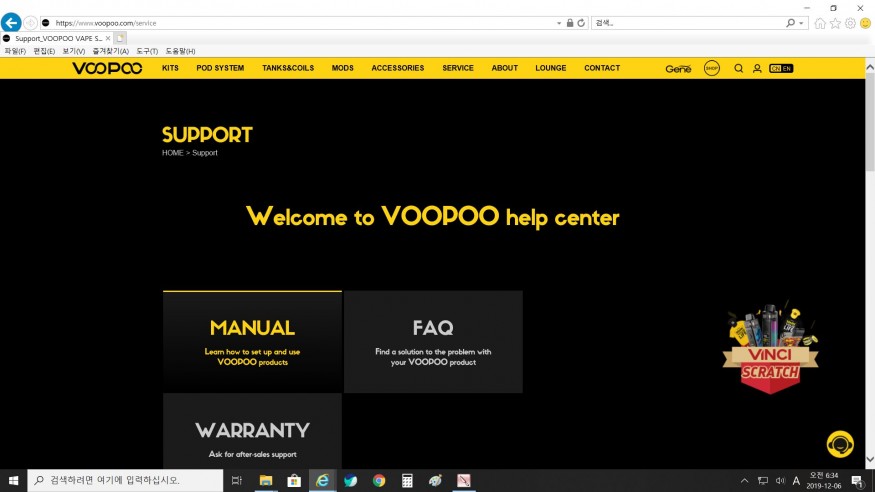The width and height of the screenshot is (875, 492).
Task: Switch to Internet Explorer taskbar icon
Action: (x=323, y=480)
